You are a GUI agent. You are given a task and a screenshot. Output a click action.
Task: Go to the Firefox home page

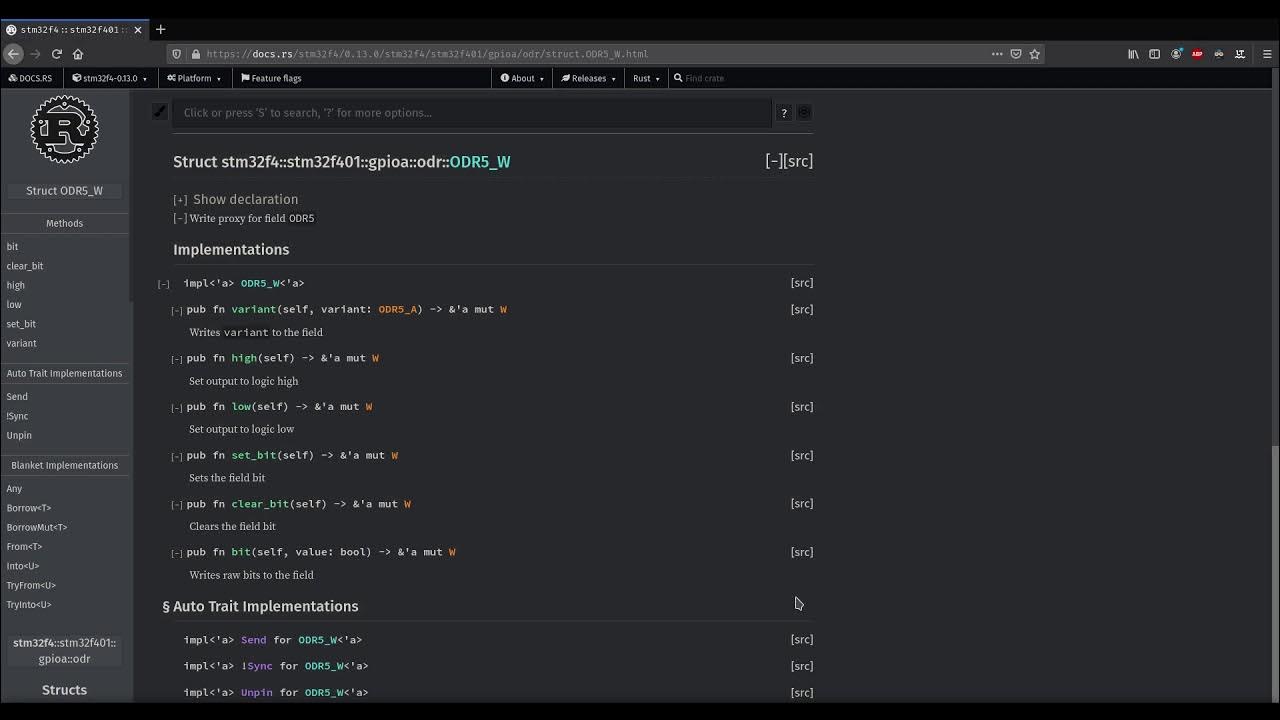pos(78,54)
